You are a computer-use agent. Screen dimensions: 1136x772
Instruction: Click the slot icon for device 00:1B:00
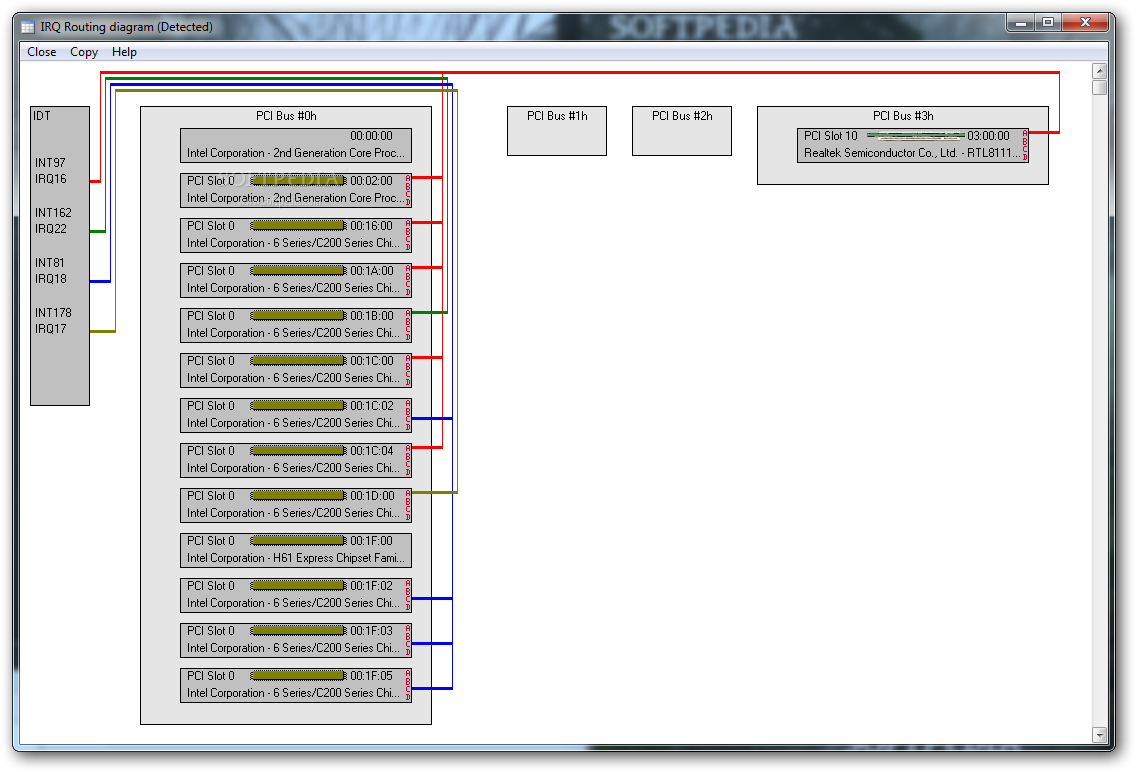tap(298, 316)
